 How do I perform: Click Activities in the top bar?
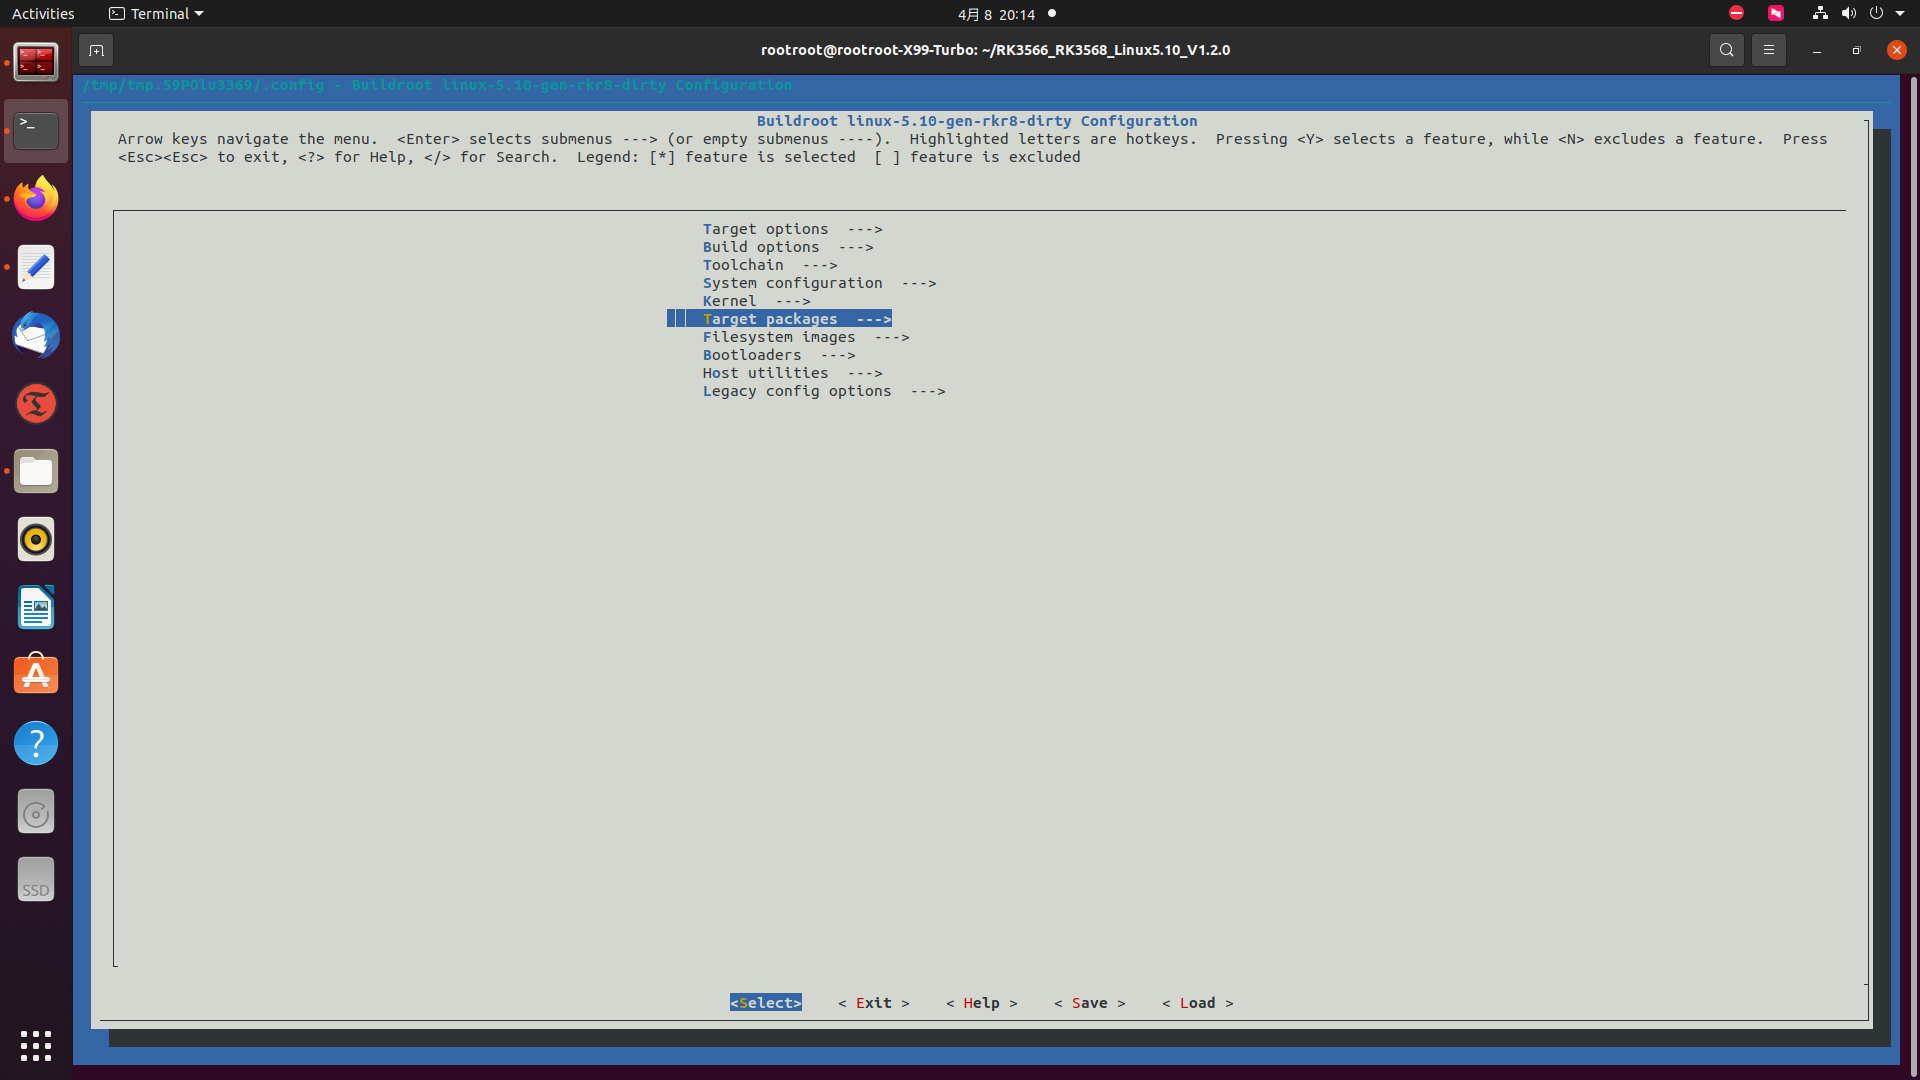tap(43, 14)
